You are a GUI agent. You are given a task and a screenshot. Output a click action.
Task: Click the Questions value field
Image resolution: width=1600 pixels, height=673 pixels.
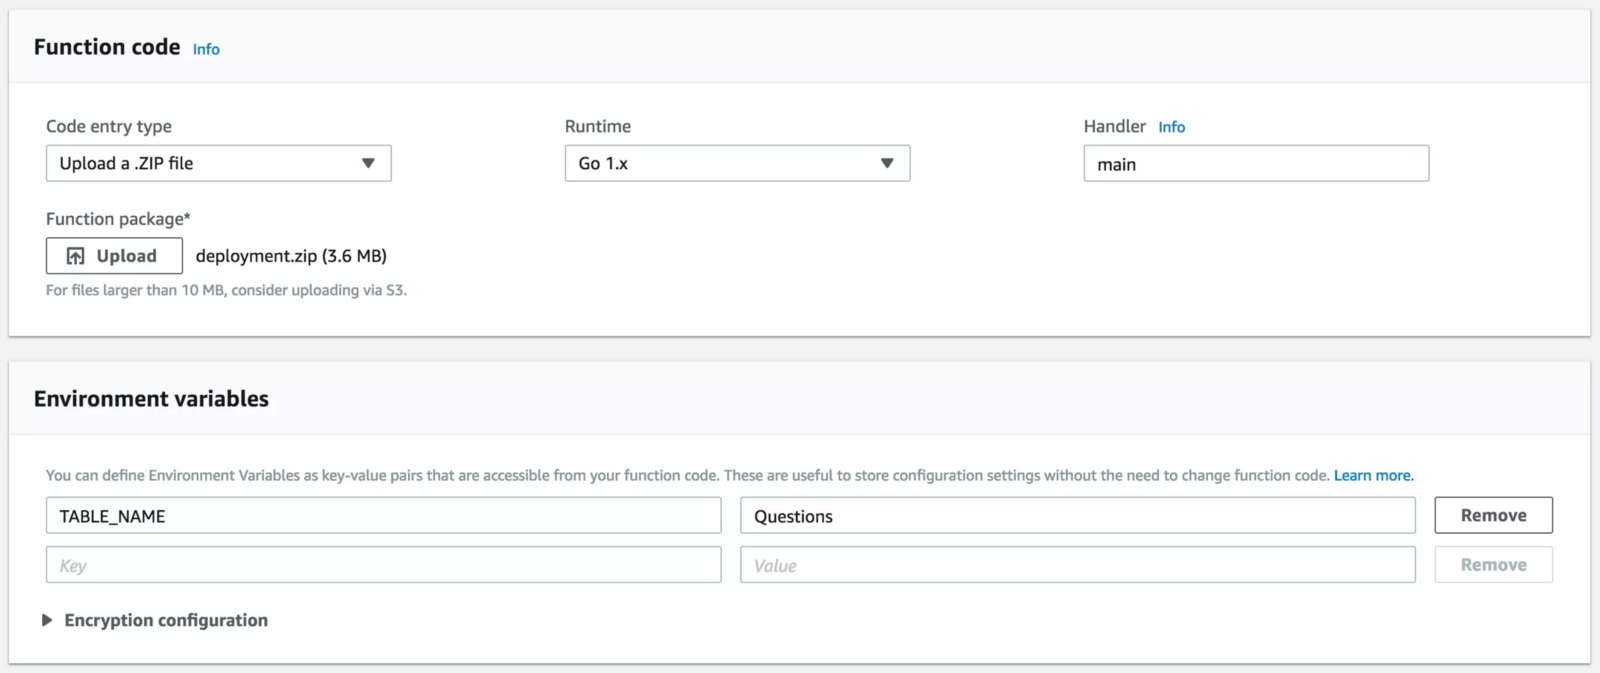1077,516
